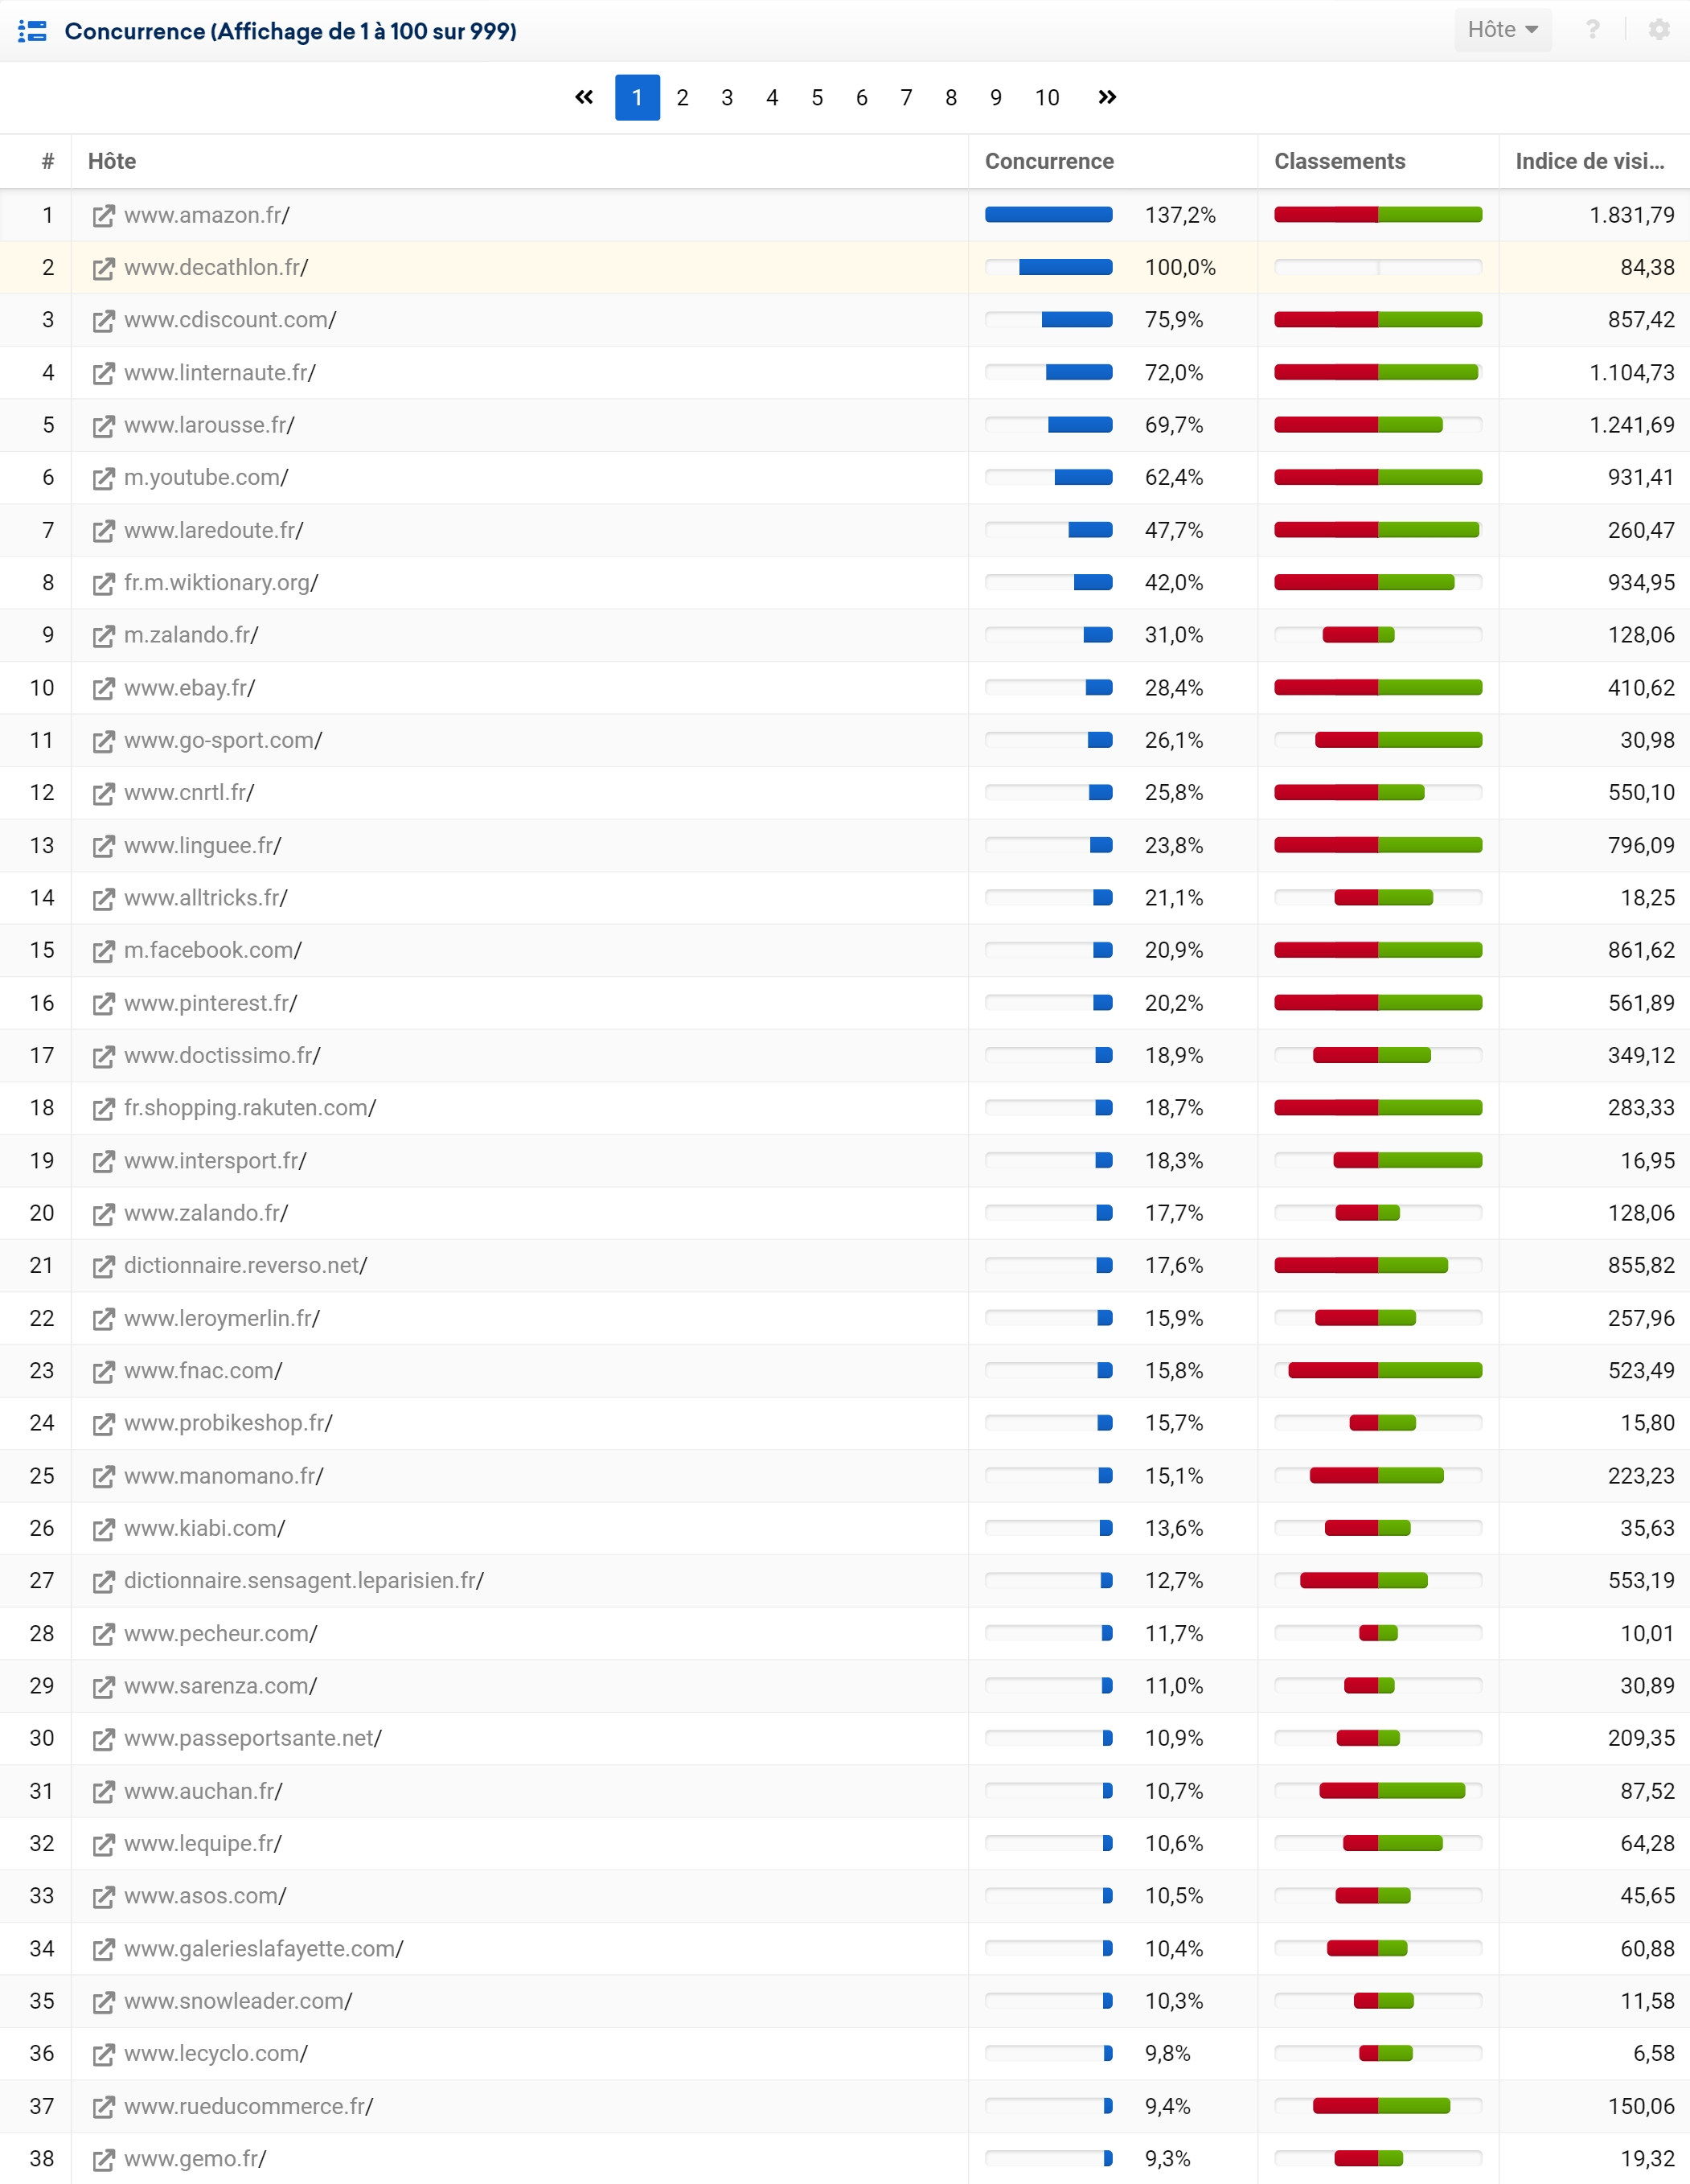The image size is (1690, 2184).
Task: Open external link icon for www.ebay.fr
Action: tap(103, 689)
